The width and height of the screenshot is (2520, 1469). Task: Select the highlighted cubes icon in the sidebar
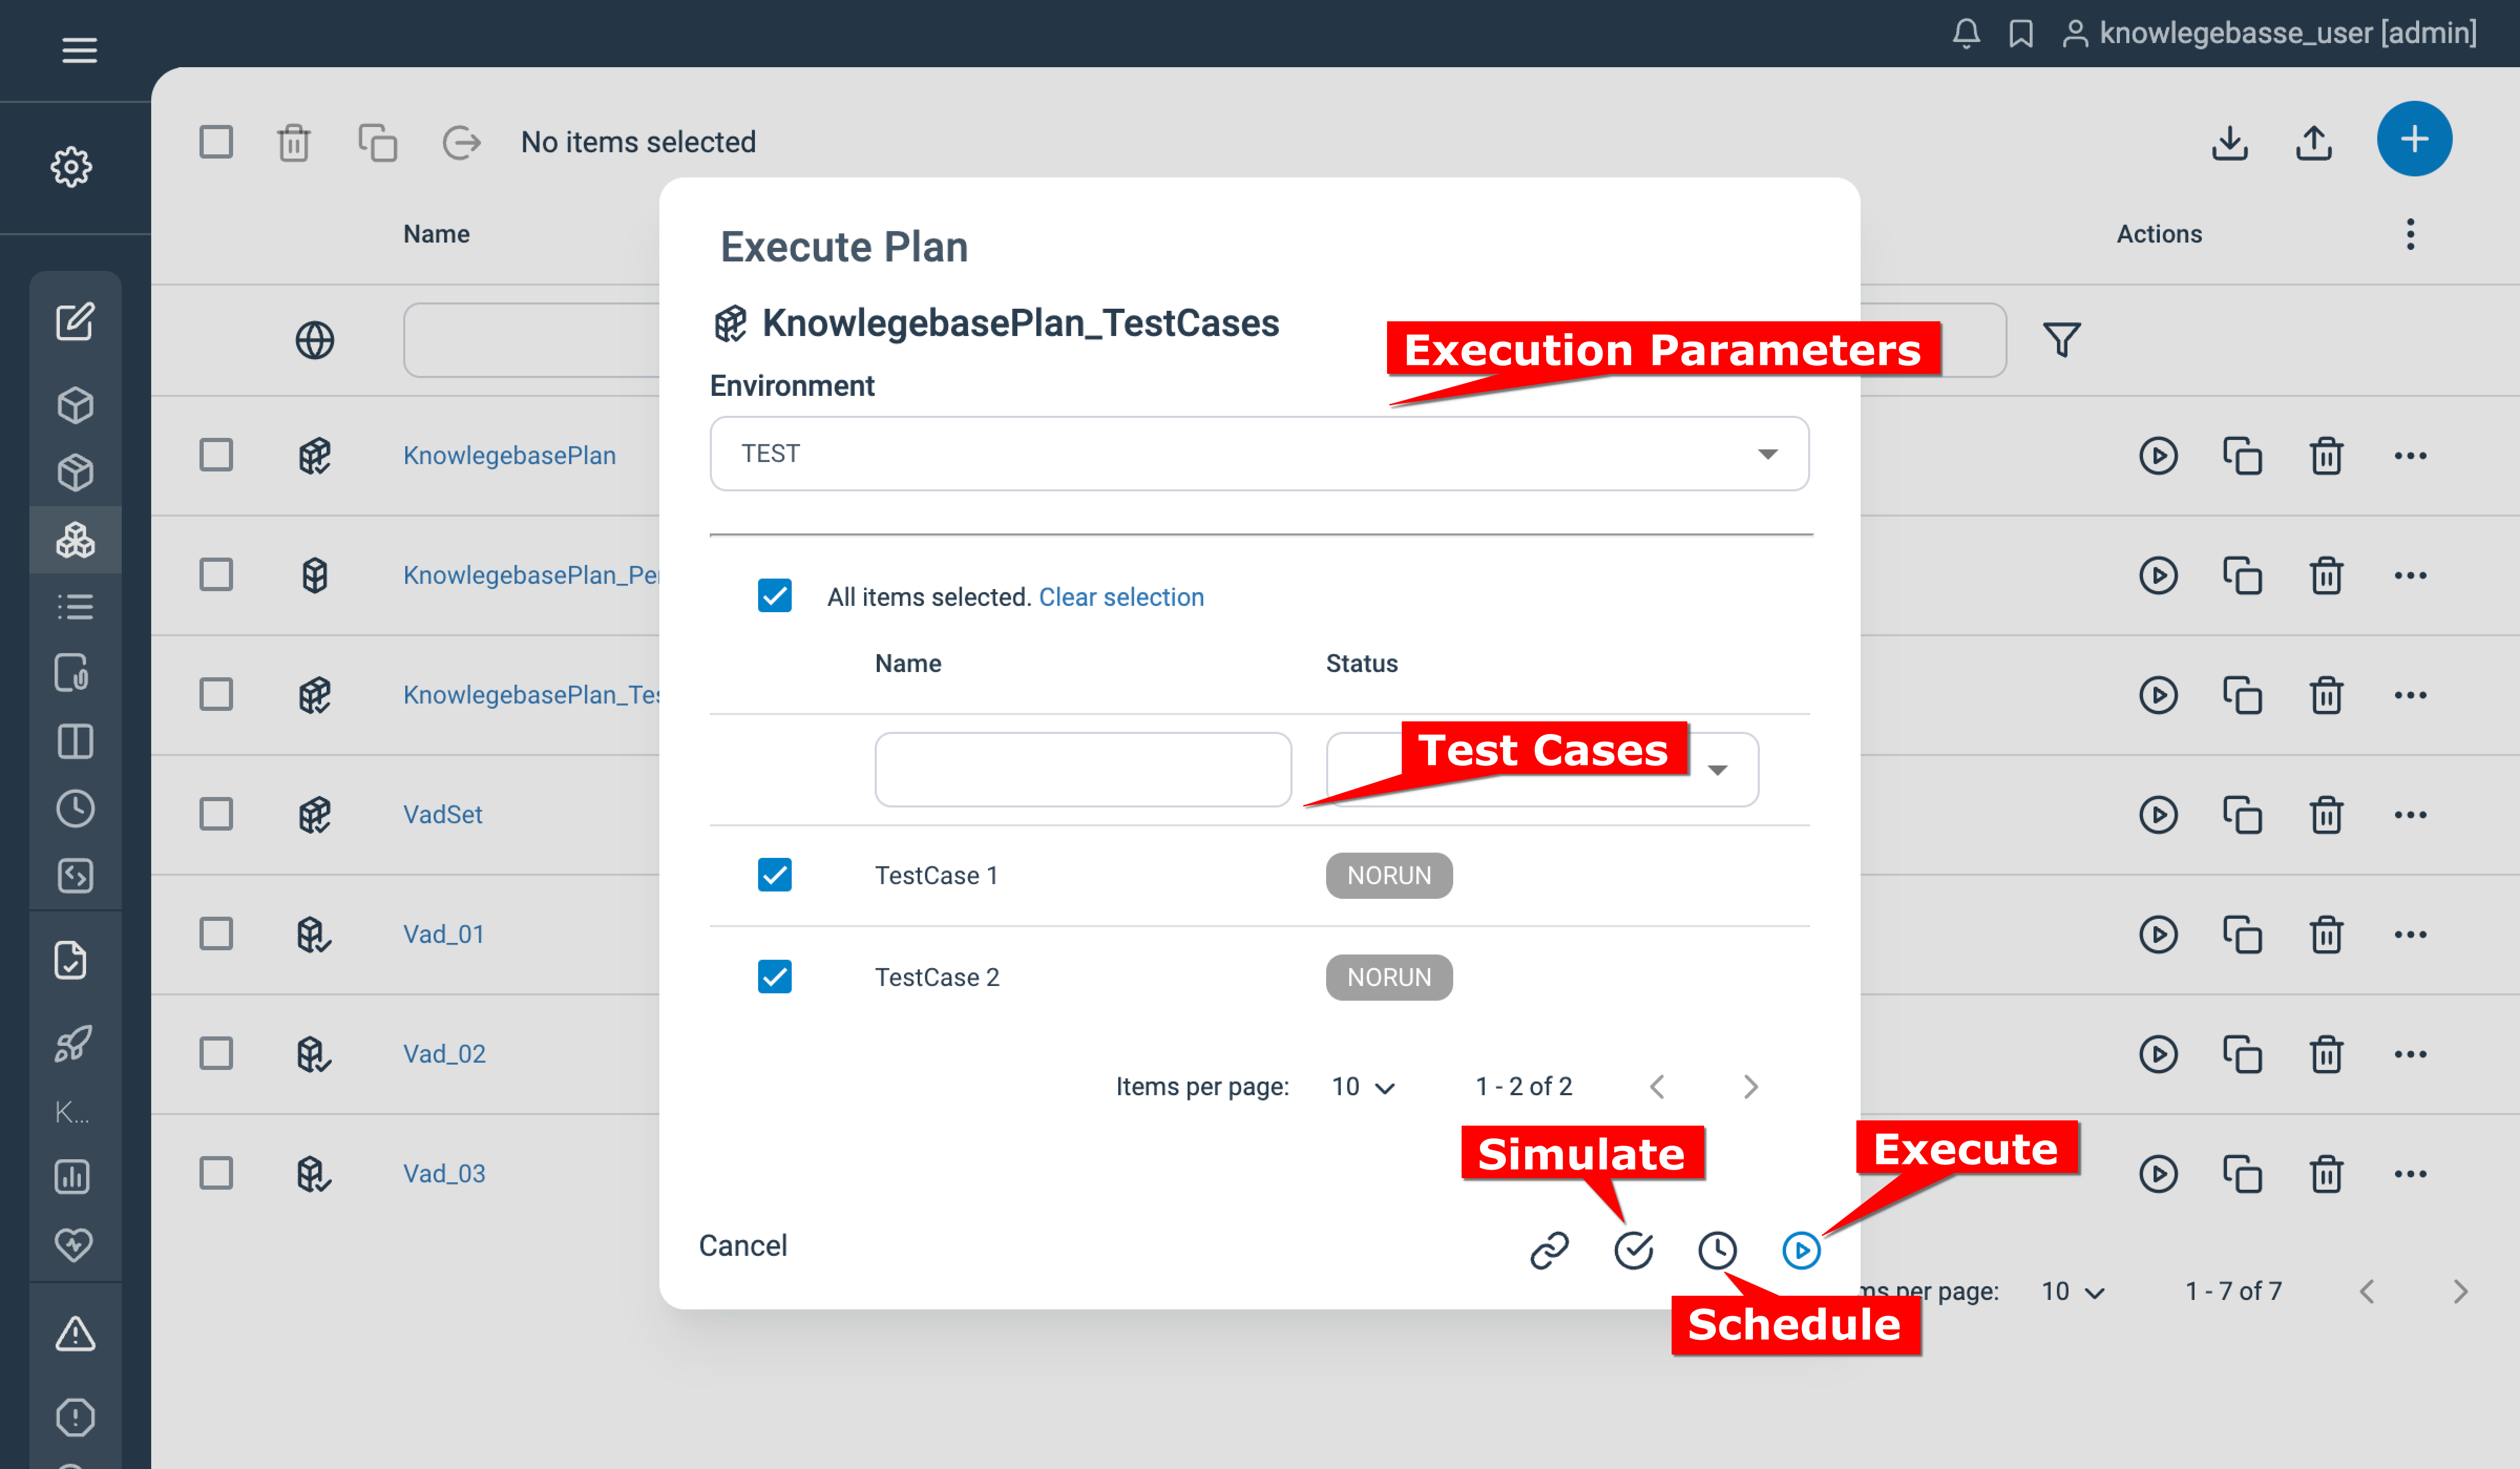(x=75, y=540)
